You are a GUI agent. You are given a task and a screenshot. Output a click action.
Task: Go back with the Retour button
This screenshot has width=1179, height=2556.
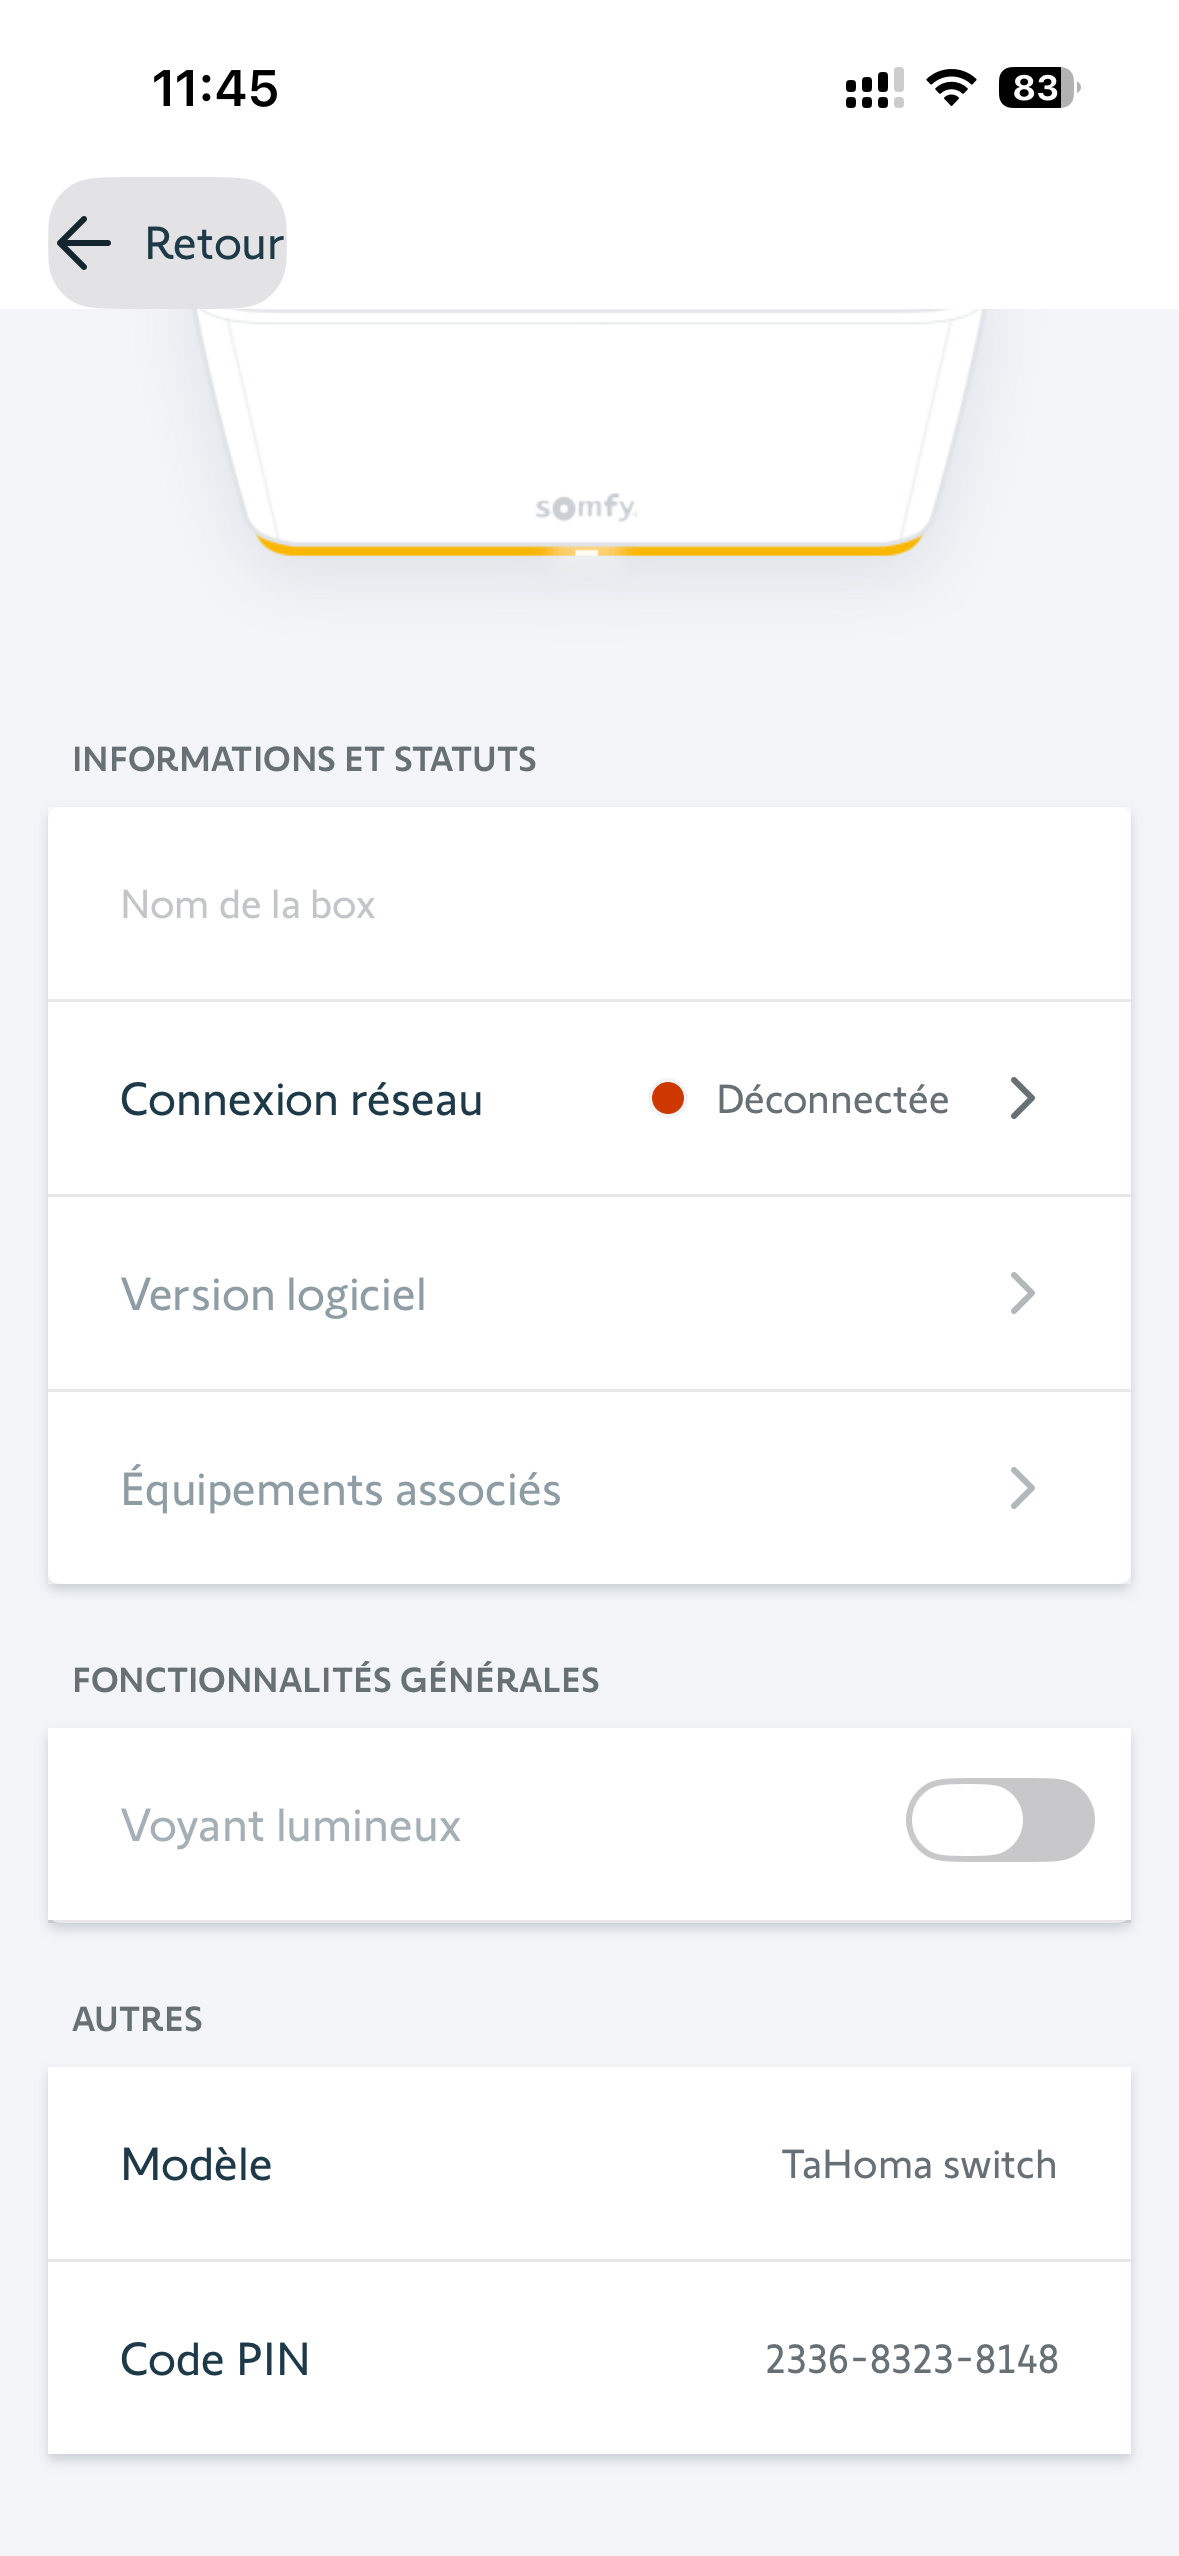point(168,243)
